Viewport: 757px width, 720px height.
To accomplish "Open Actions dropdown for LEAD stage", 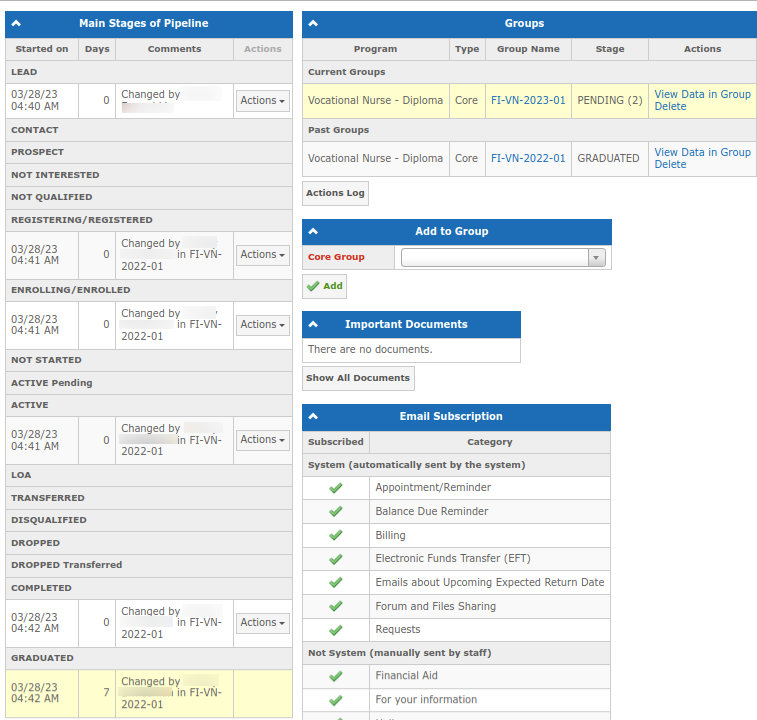I will [263, 100].
